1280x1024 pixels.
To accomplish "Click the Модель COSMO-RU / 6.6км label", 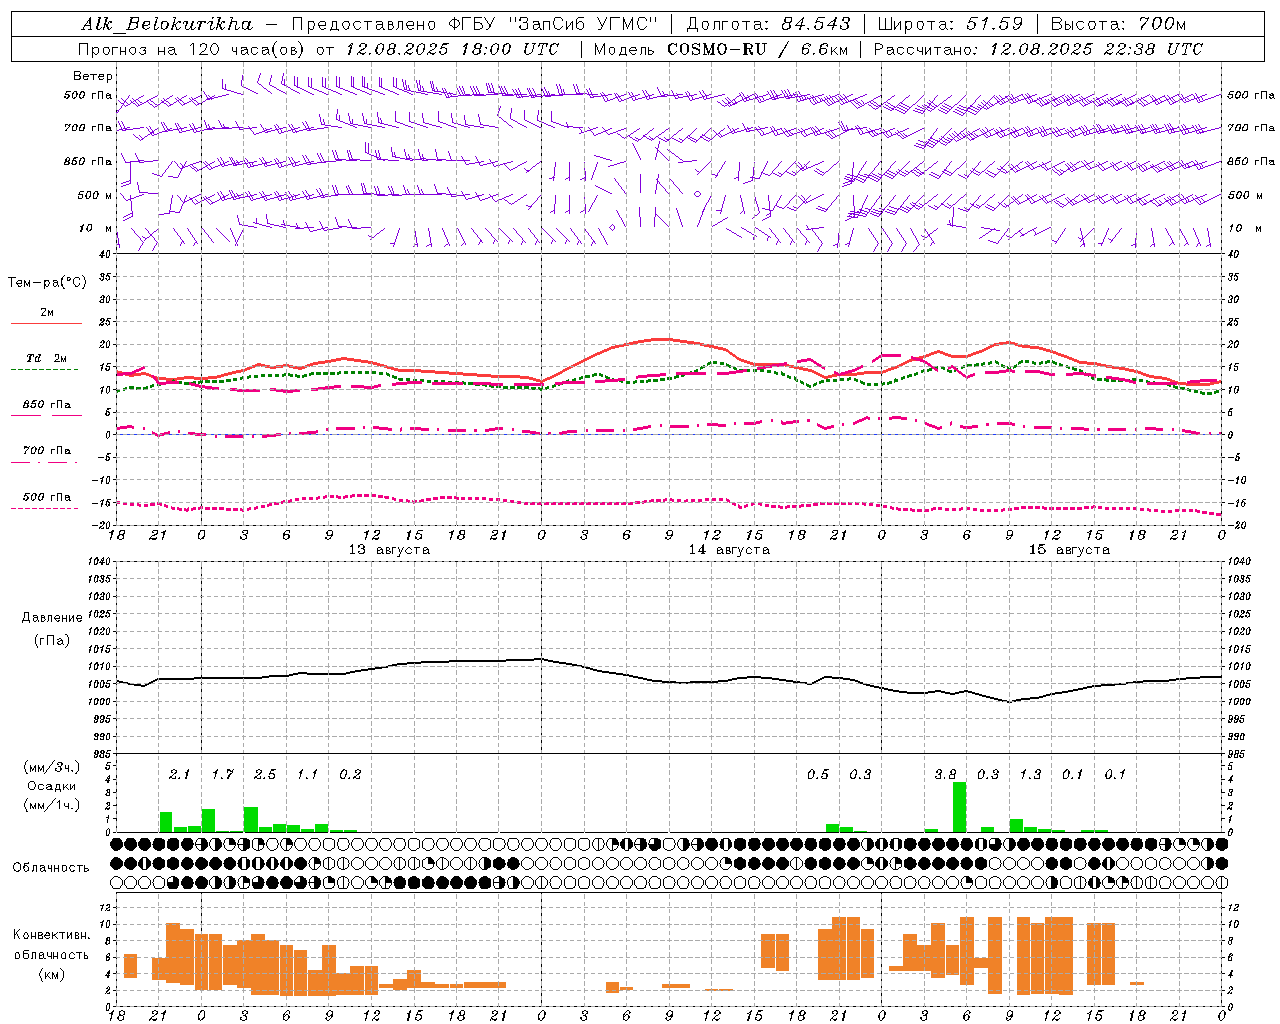I will tap(721, 49).
